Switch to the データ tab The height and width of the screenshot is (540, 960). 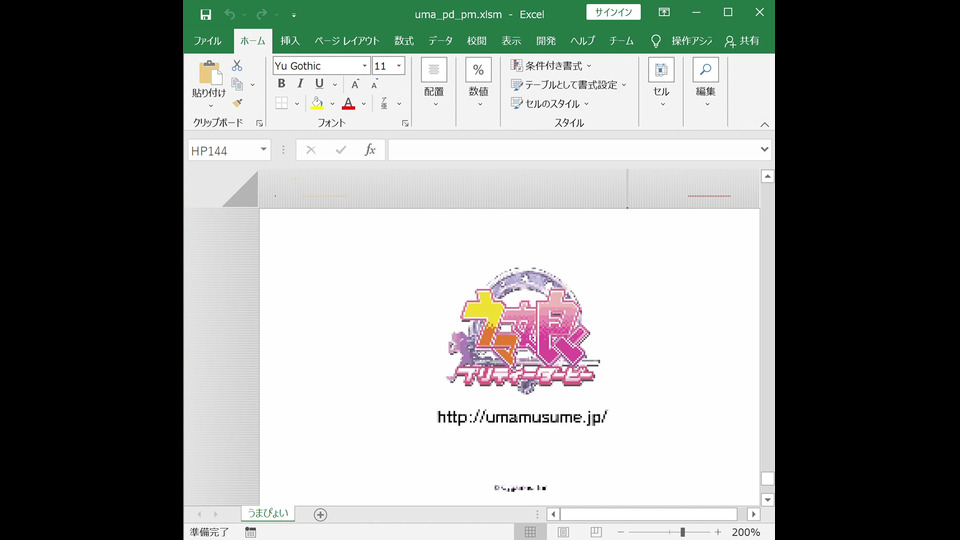pyautogui.click(x=440, y=41)
